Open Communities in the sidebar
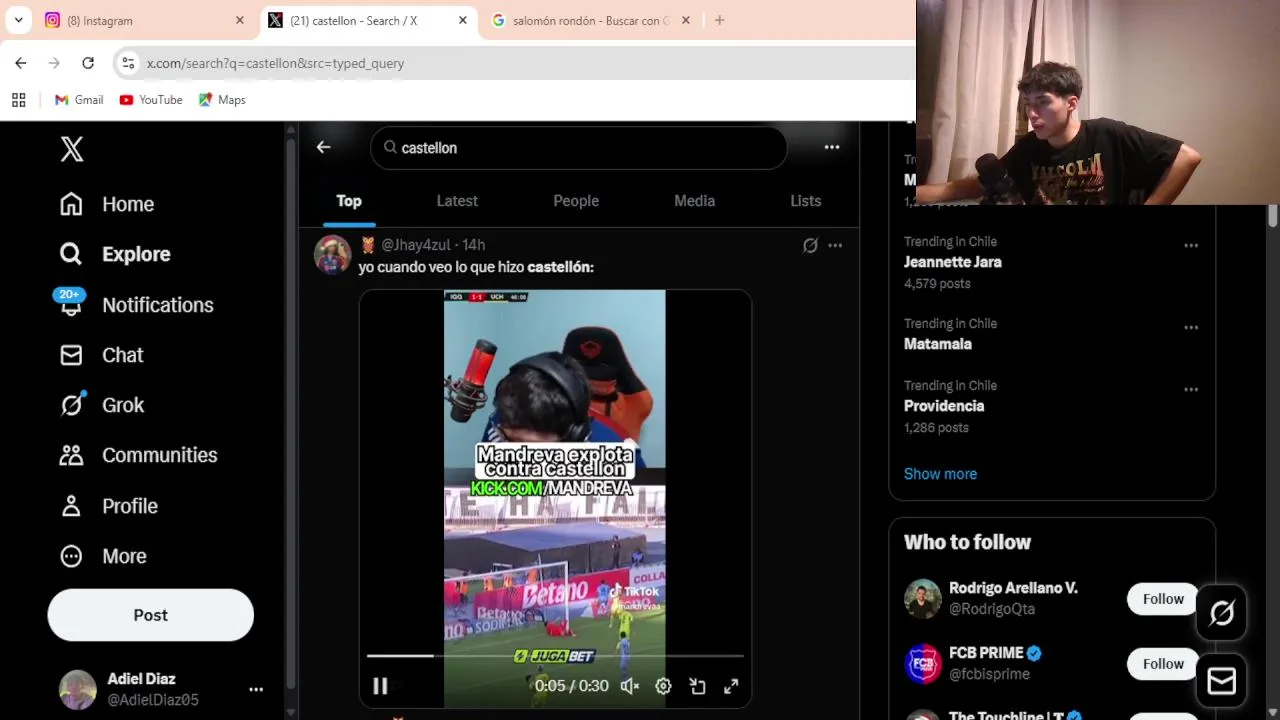This screenshot has height=720, width=1280. coord(138,455)
